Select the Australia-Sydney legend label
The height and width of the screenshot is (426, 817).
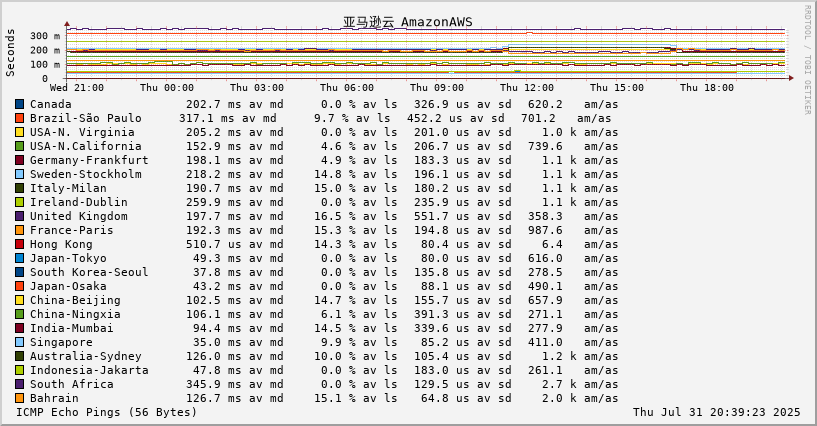coord(85,356)
